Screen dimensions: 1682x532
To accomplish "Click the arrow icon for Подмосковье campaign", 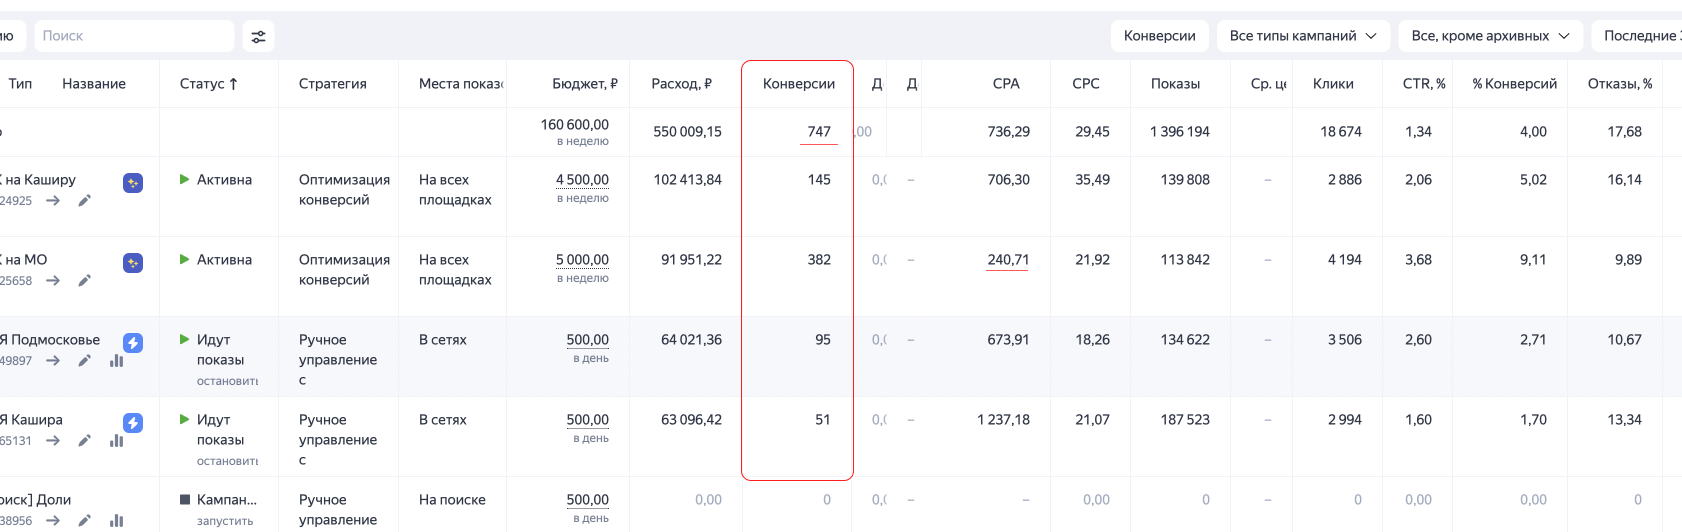I will point(53,361).
